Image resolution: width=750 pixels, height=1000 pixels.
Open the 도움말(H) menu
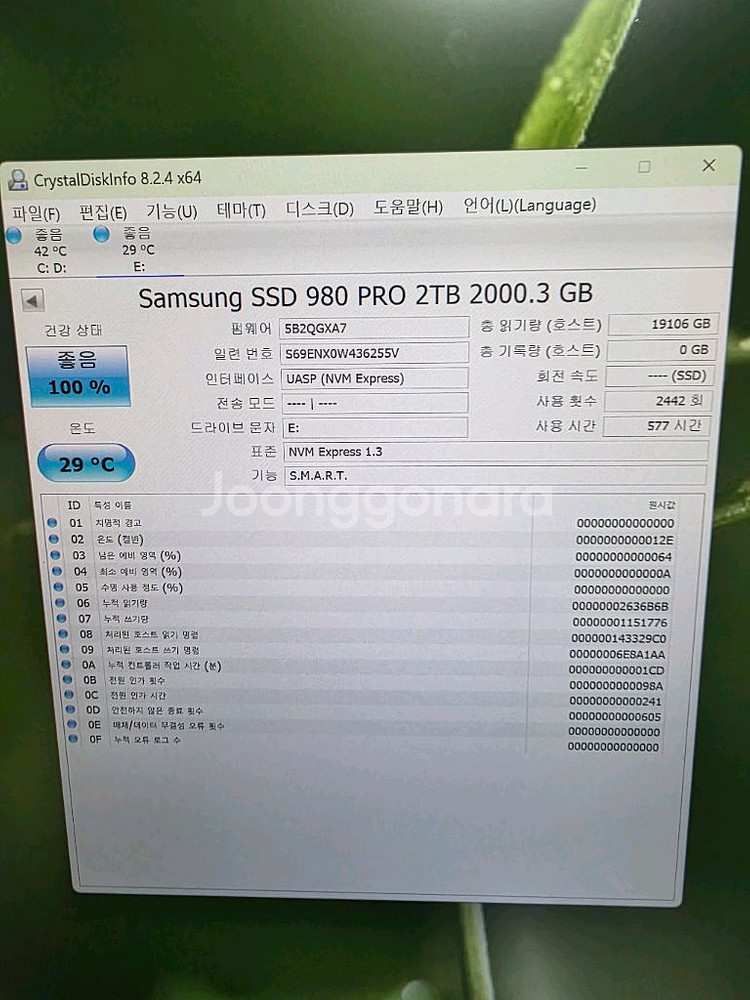[408, 207]
